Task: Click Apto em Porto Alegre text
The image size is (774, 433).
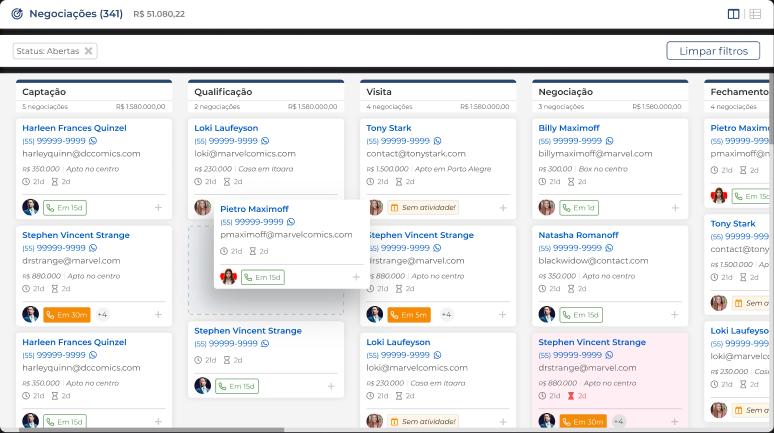Action: pos(453,169)
